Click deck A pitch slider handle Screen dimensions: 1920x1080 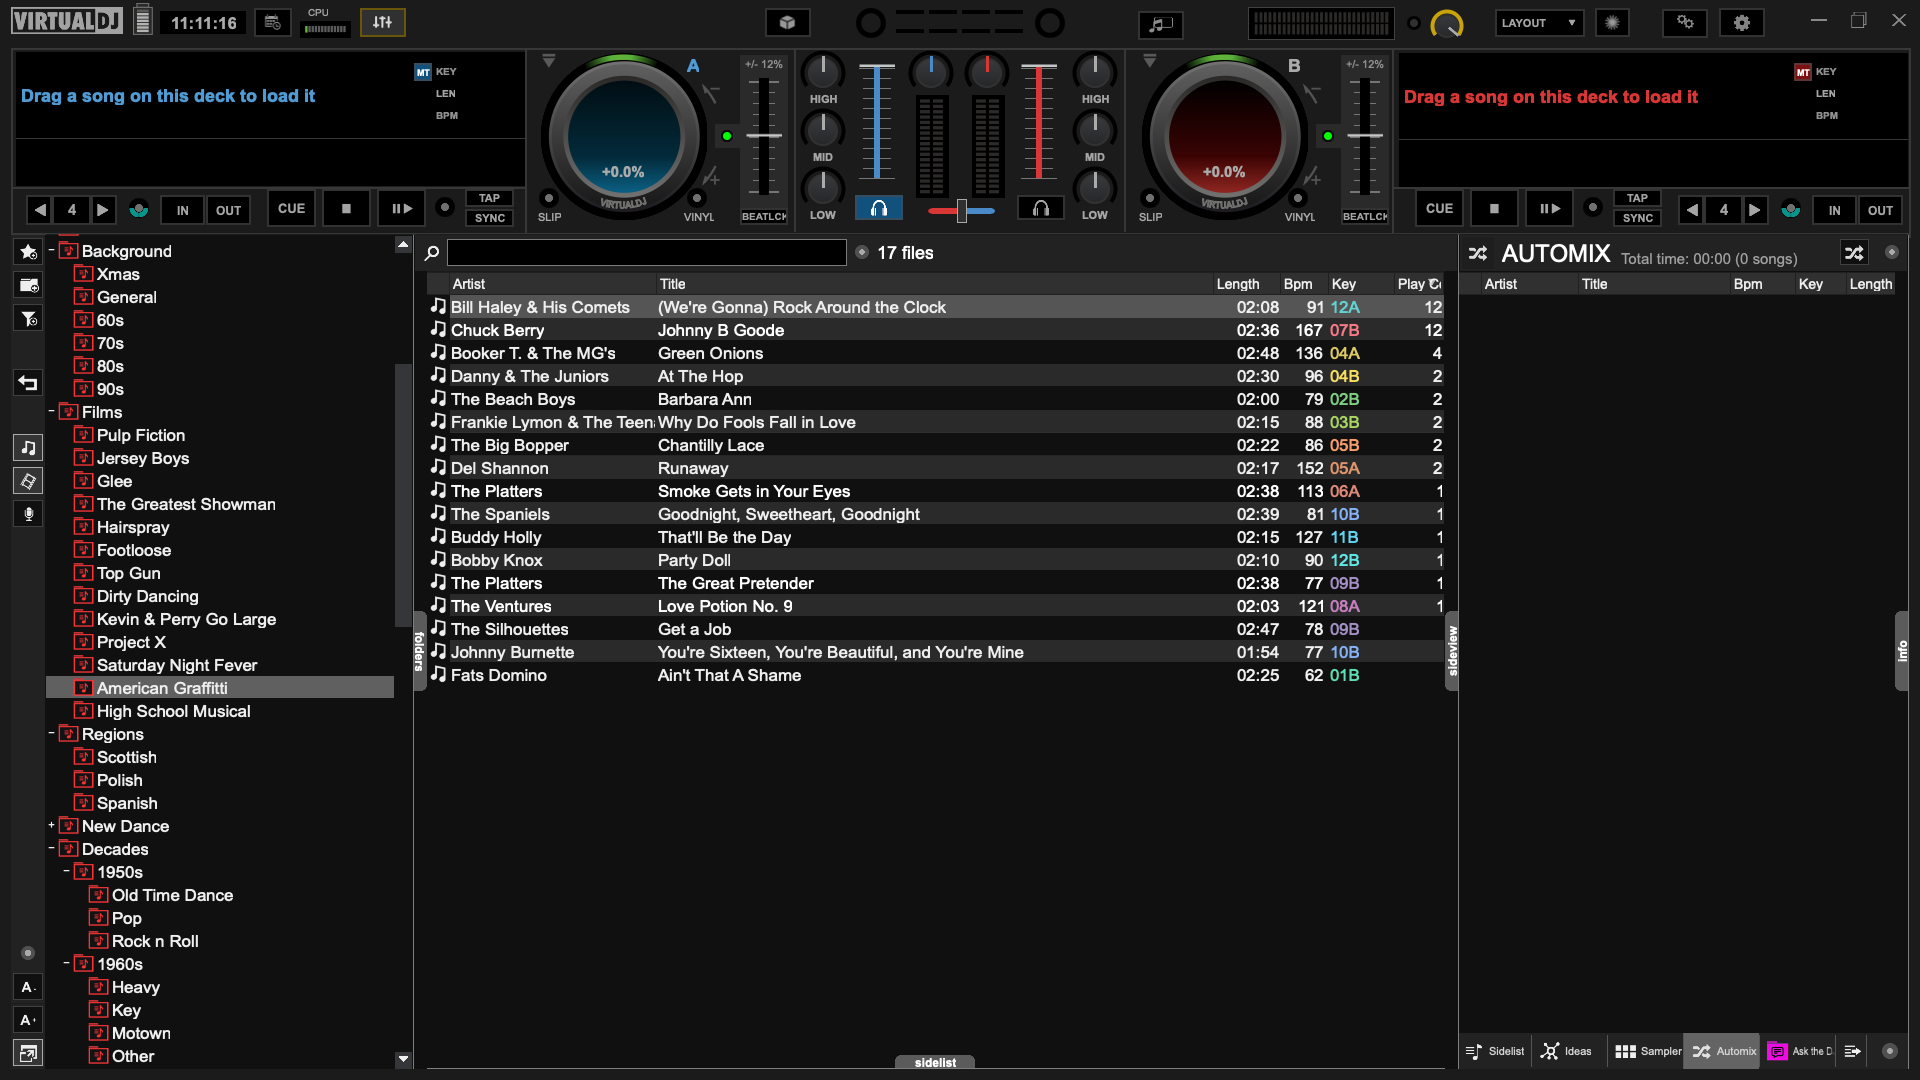pos(763,135)
